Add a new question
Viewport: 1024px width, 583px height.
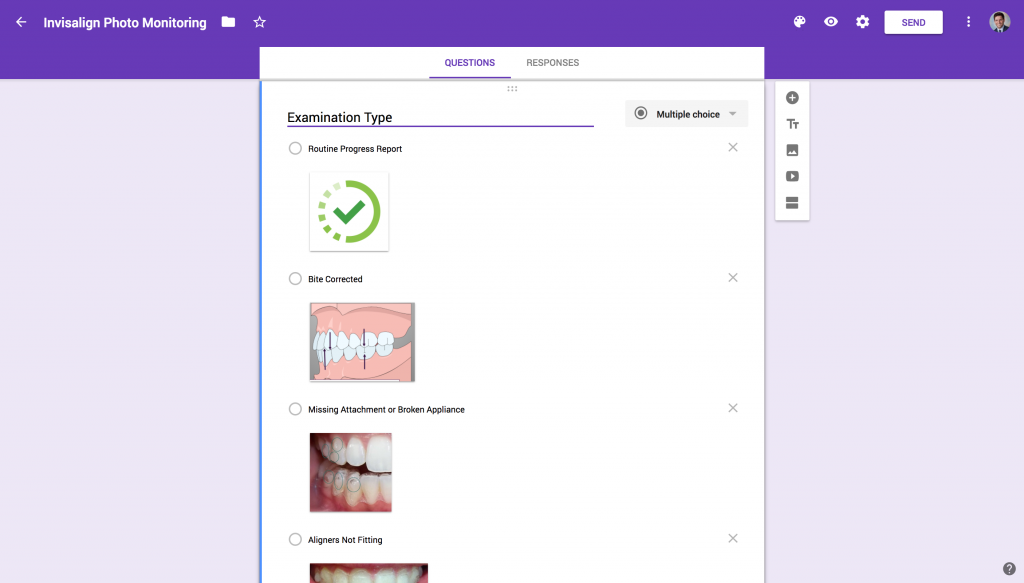coord(792,98)
